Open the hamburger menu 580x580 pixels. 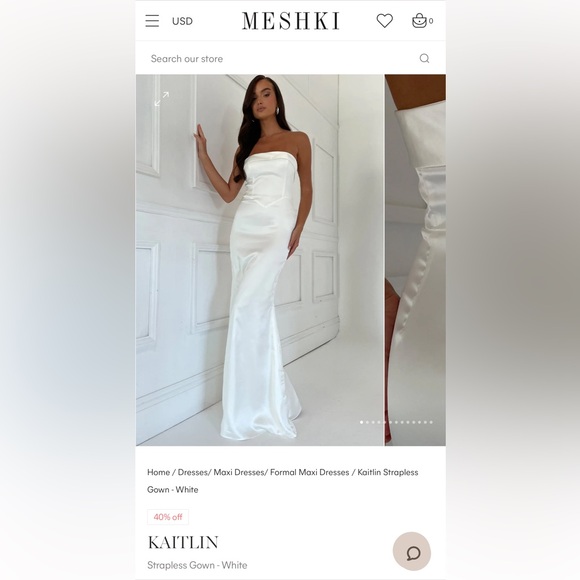tap(152, 21)
